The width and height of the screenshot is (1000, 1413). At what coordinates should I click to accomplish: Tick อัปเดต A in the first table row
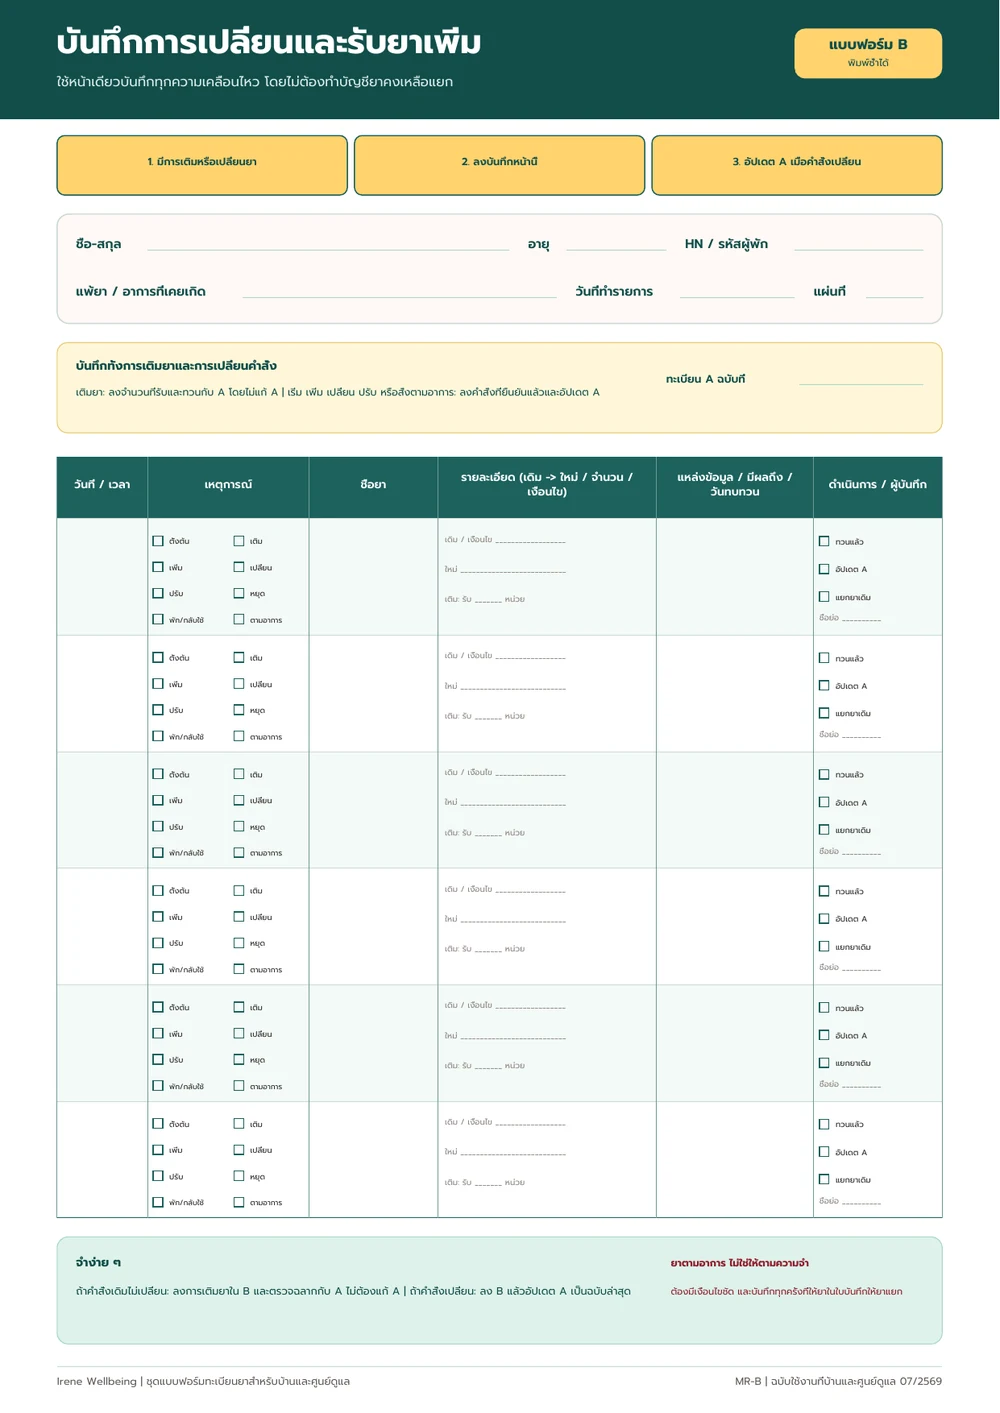(824, 569)
